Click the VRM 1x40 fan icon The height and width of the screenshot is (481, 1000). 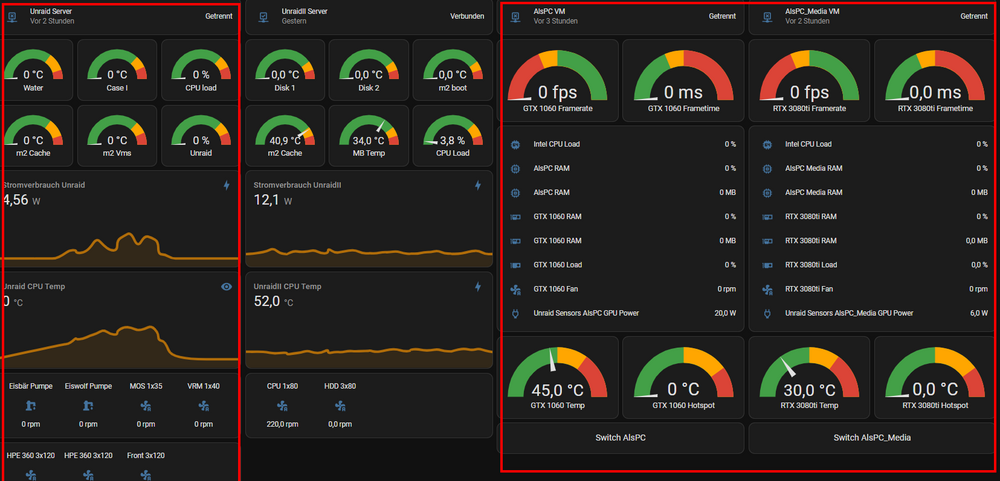pyautogui.click(x=203, y=406)
